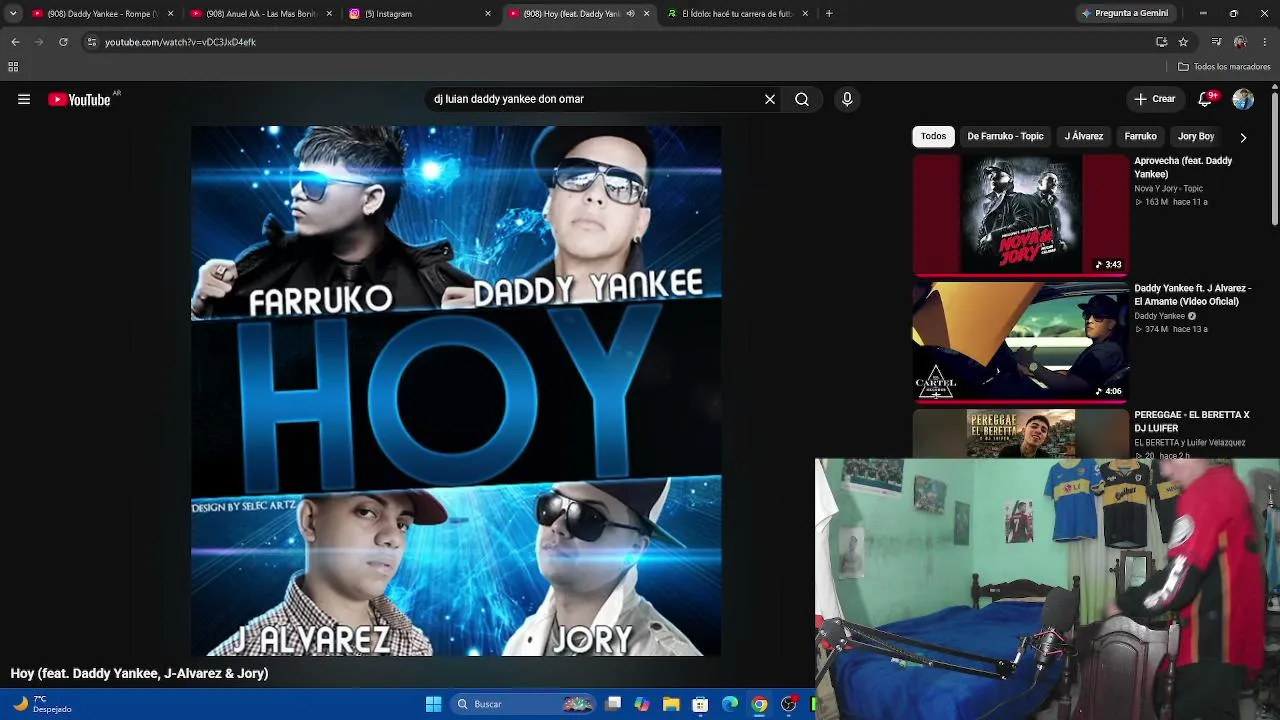Open Microsoft Edge from the taskbar
This screenshot has height=720, width=1280.
[x=730, y=704]
